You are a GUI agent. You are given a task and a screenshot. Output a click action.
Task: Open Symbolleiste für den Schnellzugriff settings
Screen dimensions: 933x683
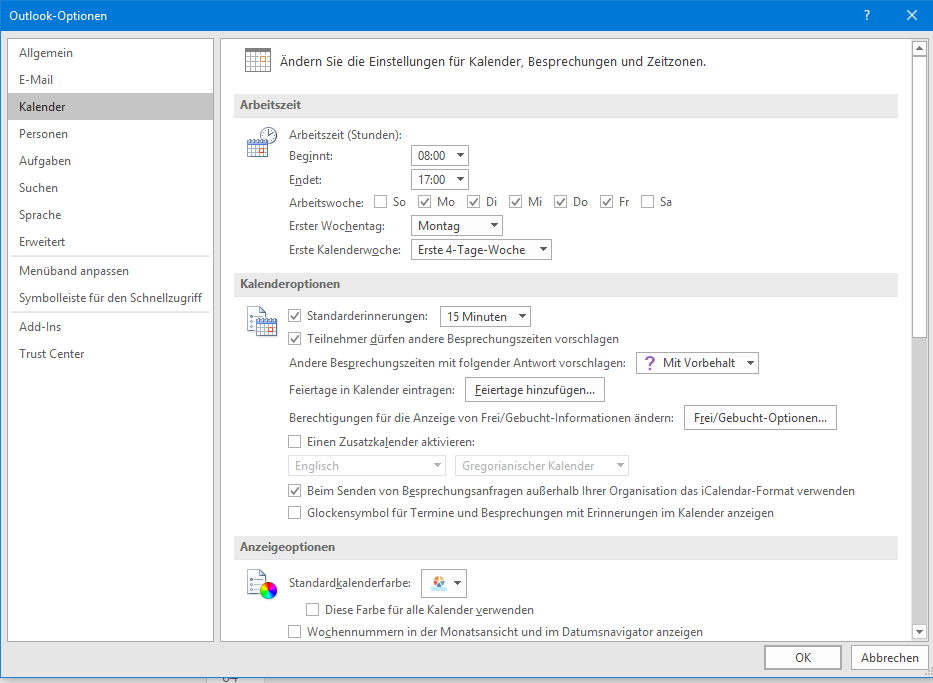point(111,297)
